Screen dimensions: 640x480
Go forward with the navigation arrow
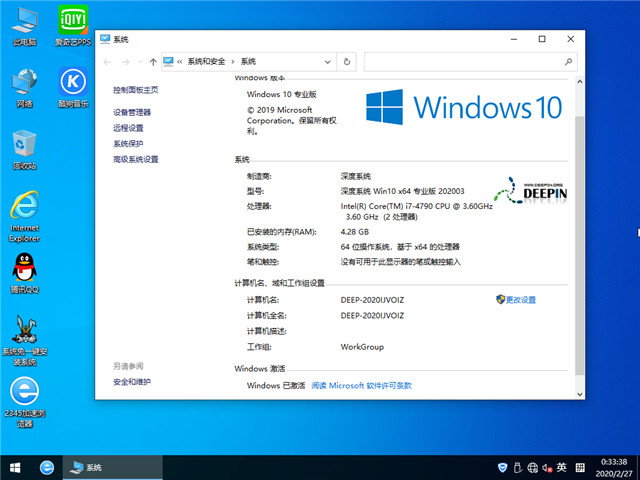126,62
